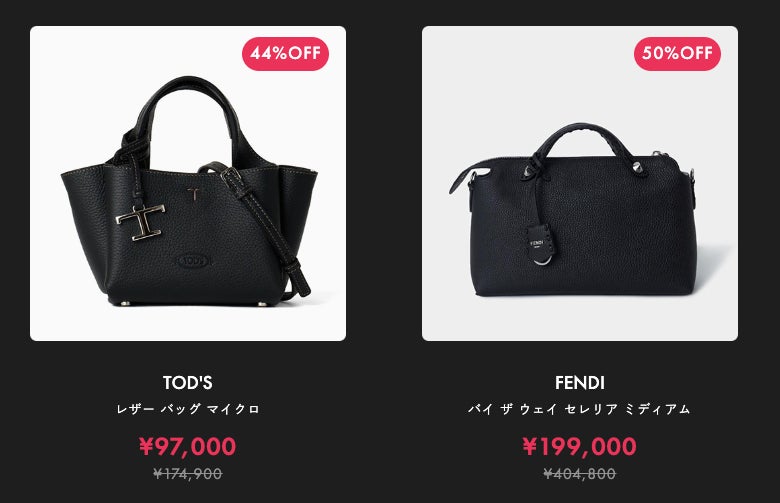Click the FENDI bag's top handle
Image resolution: width=780 pixels, height=503 pixels.
pos(581,144)
